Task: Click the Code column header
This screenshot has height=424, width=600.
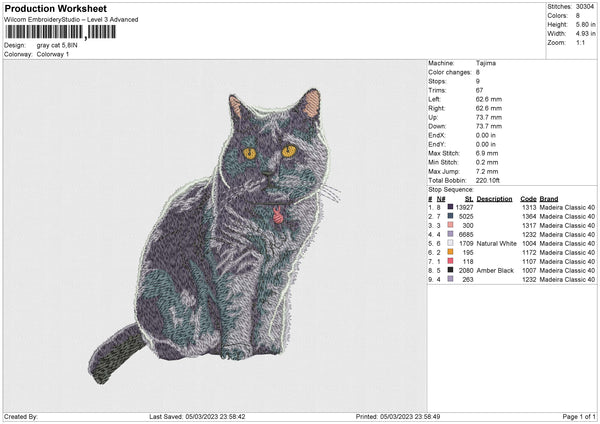Action: [528, 199]
